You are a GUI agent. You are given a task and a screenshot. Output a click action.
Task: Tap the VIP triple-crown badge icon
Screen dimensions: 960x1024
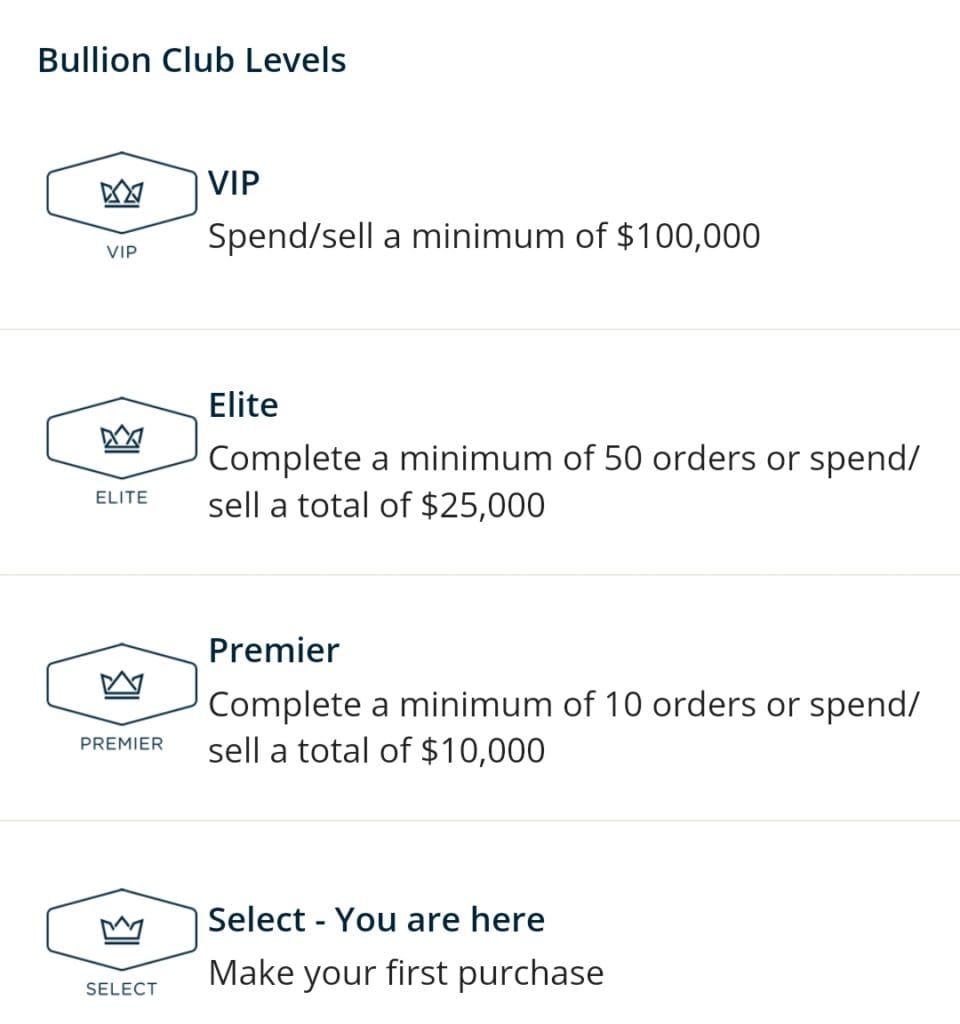click(x=121, y=190)
